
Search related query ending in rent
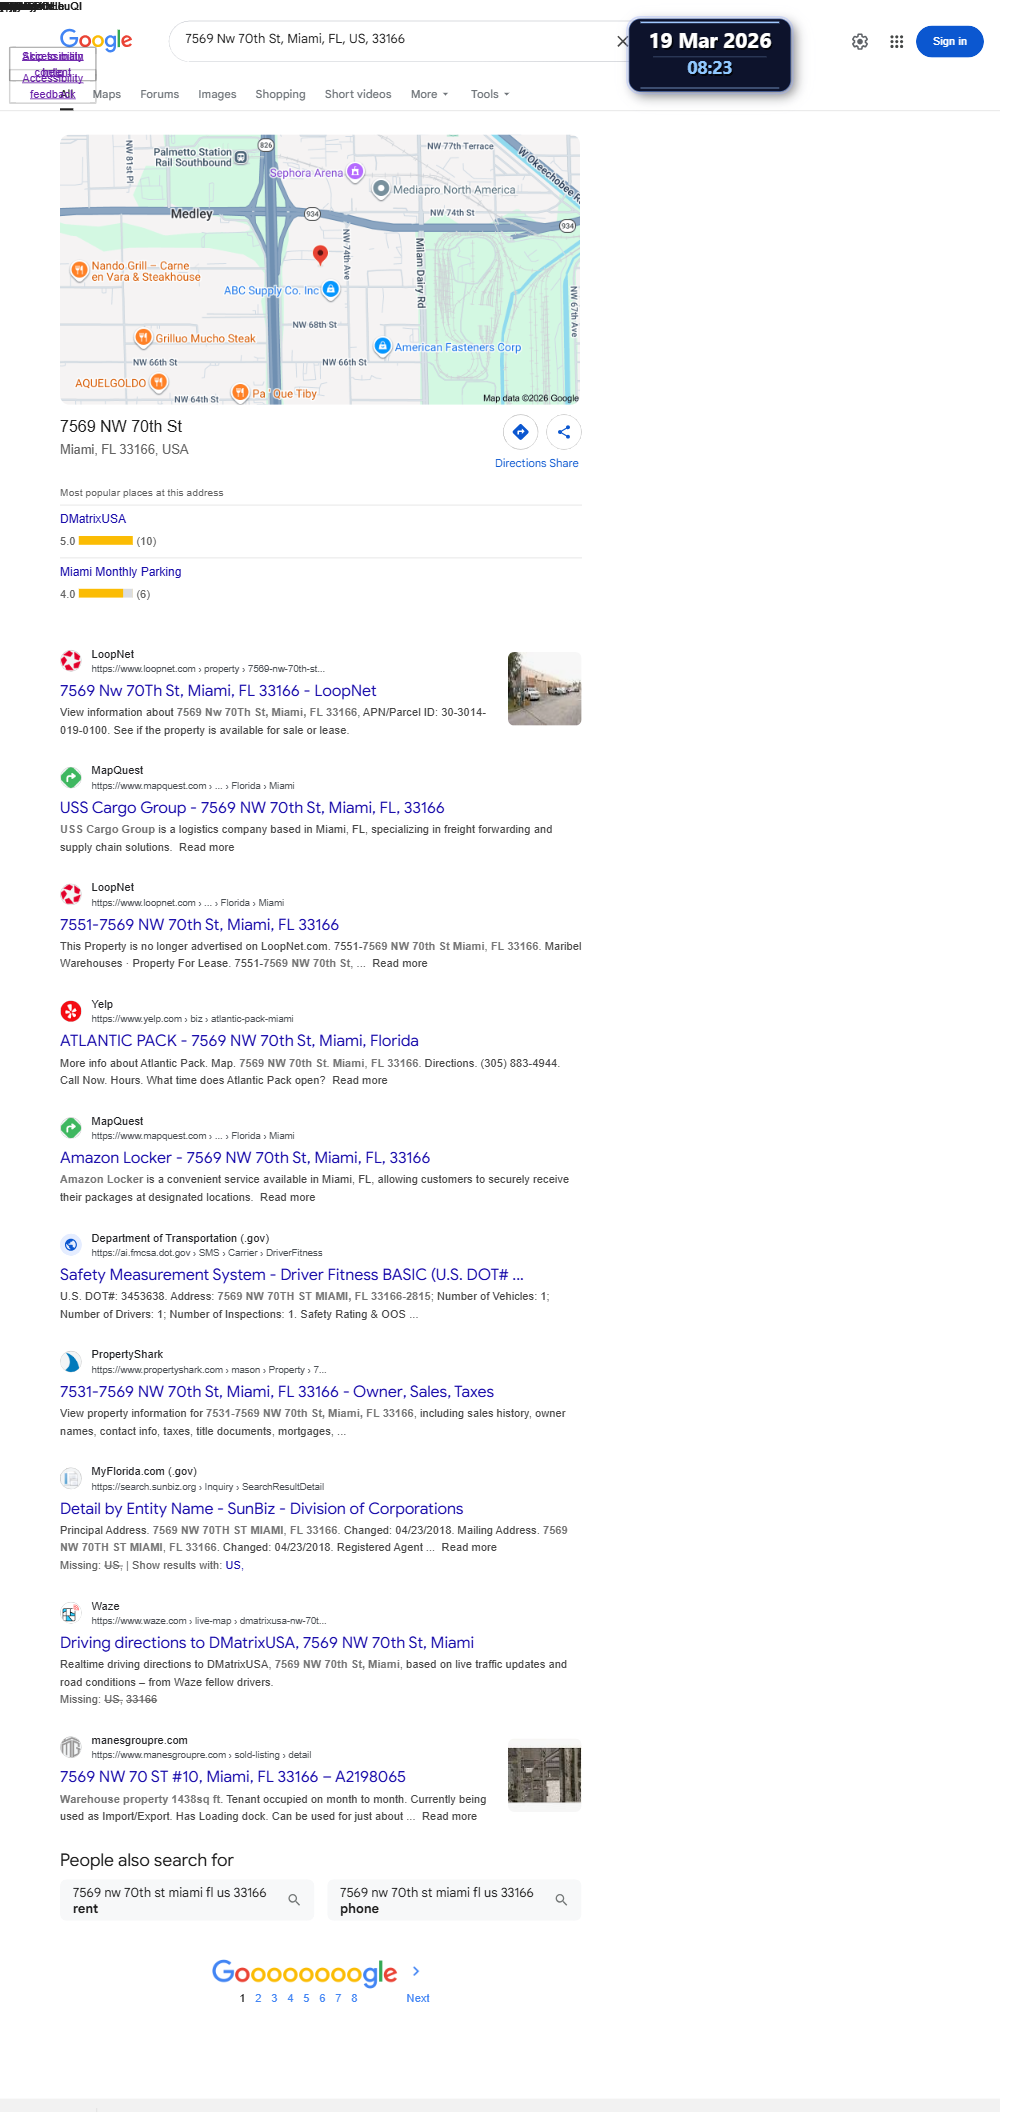pyautogui.click(x=186, y=1900)
